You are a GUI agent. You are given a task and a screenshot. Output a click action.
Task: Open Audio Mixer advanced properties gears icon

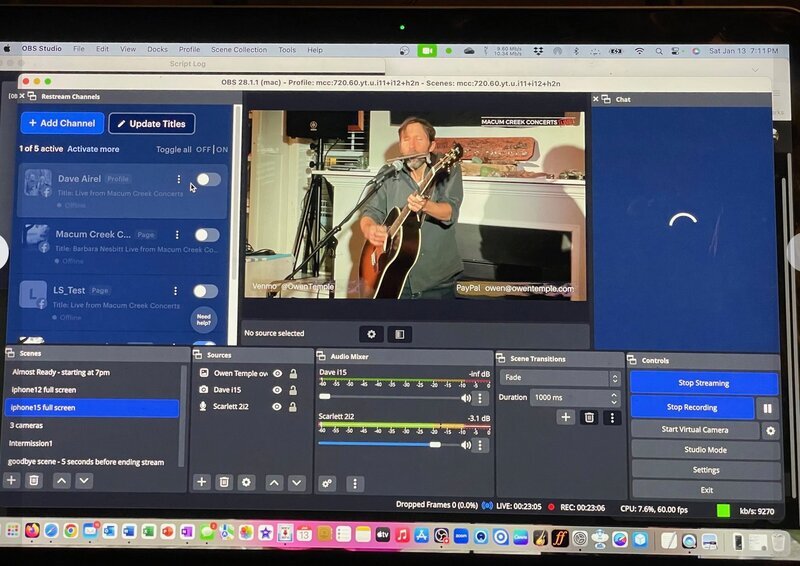click(x=327, y=483)
